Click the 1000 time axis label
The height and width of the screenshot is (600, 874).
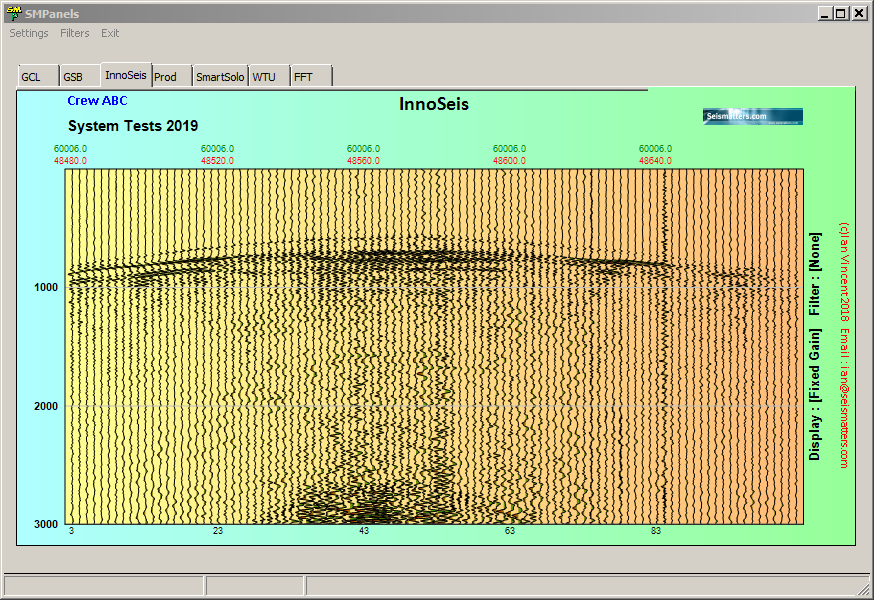tap(46, 287)
